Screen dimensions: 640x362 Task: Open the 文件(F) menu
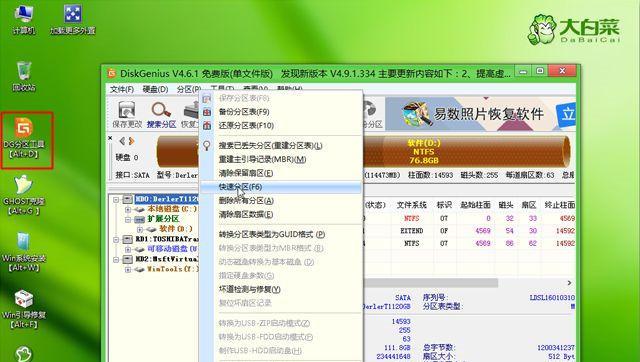[x=122, y=89]
